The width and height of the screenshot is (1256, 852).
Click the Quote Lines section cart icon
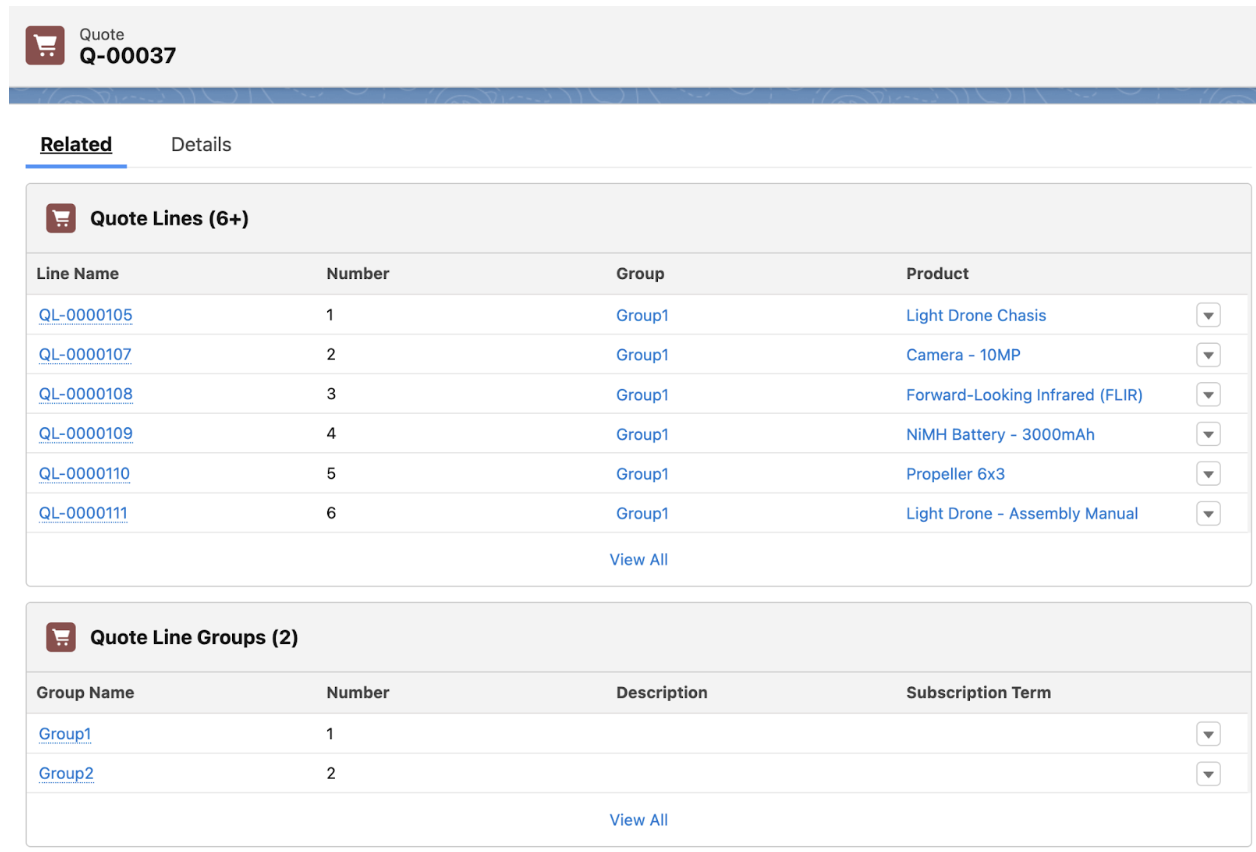click(x=61, y=218)
